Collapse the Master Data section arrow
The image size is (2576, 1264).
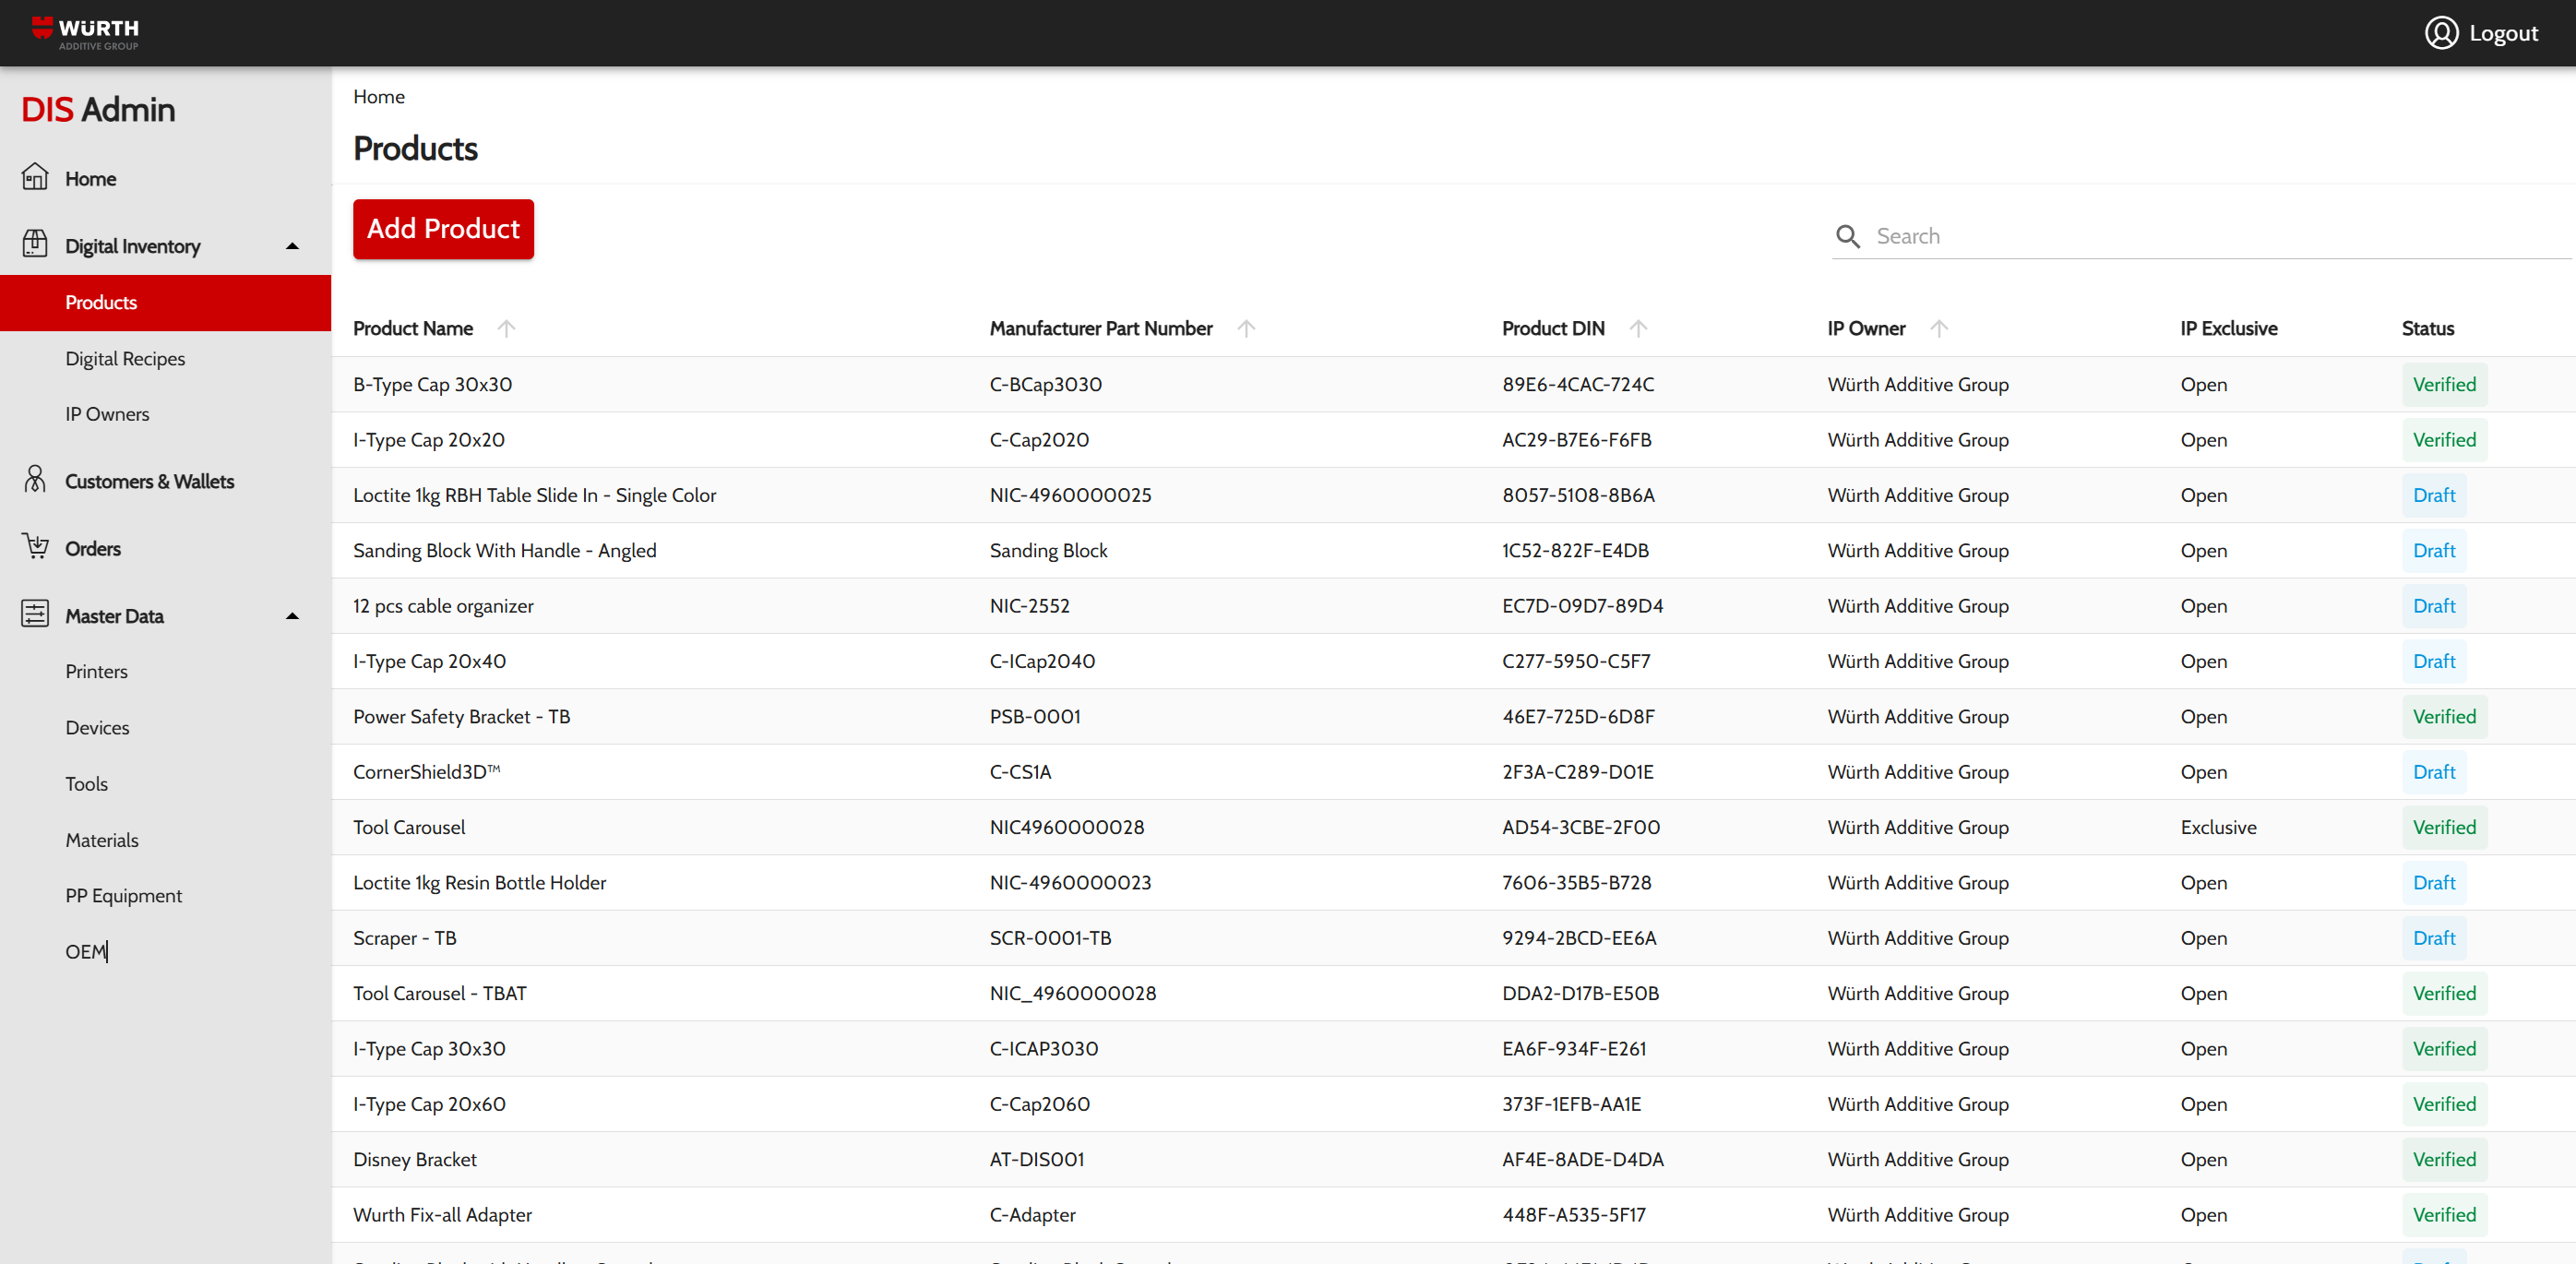(x=292, y=616)
